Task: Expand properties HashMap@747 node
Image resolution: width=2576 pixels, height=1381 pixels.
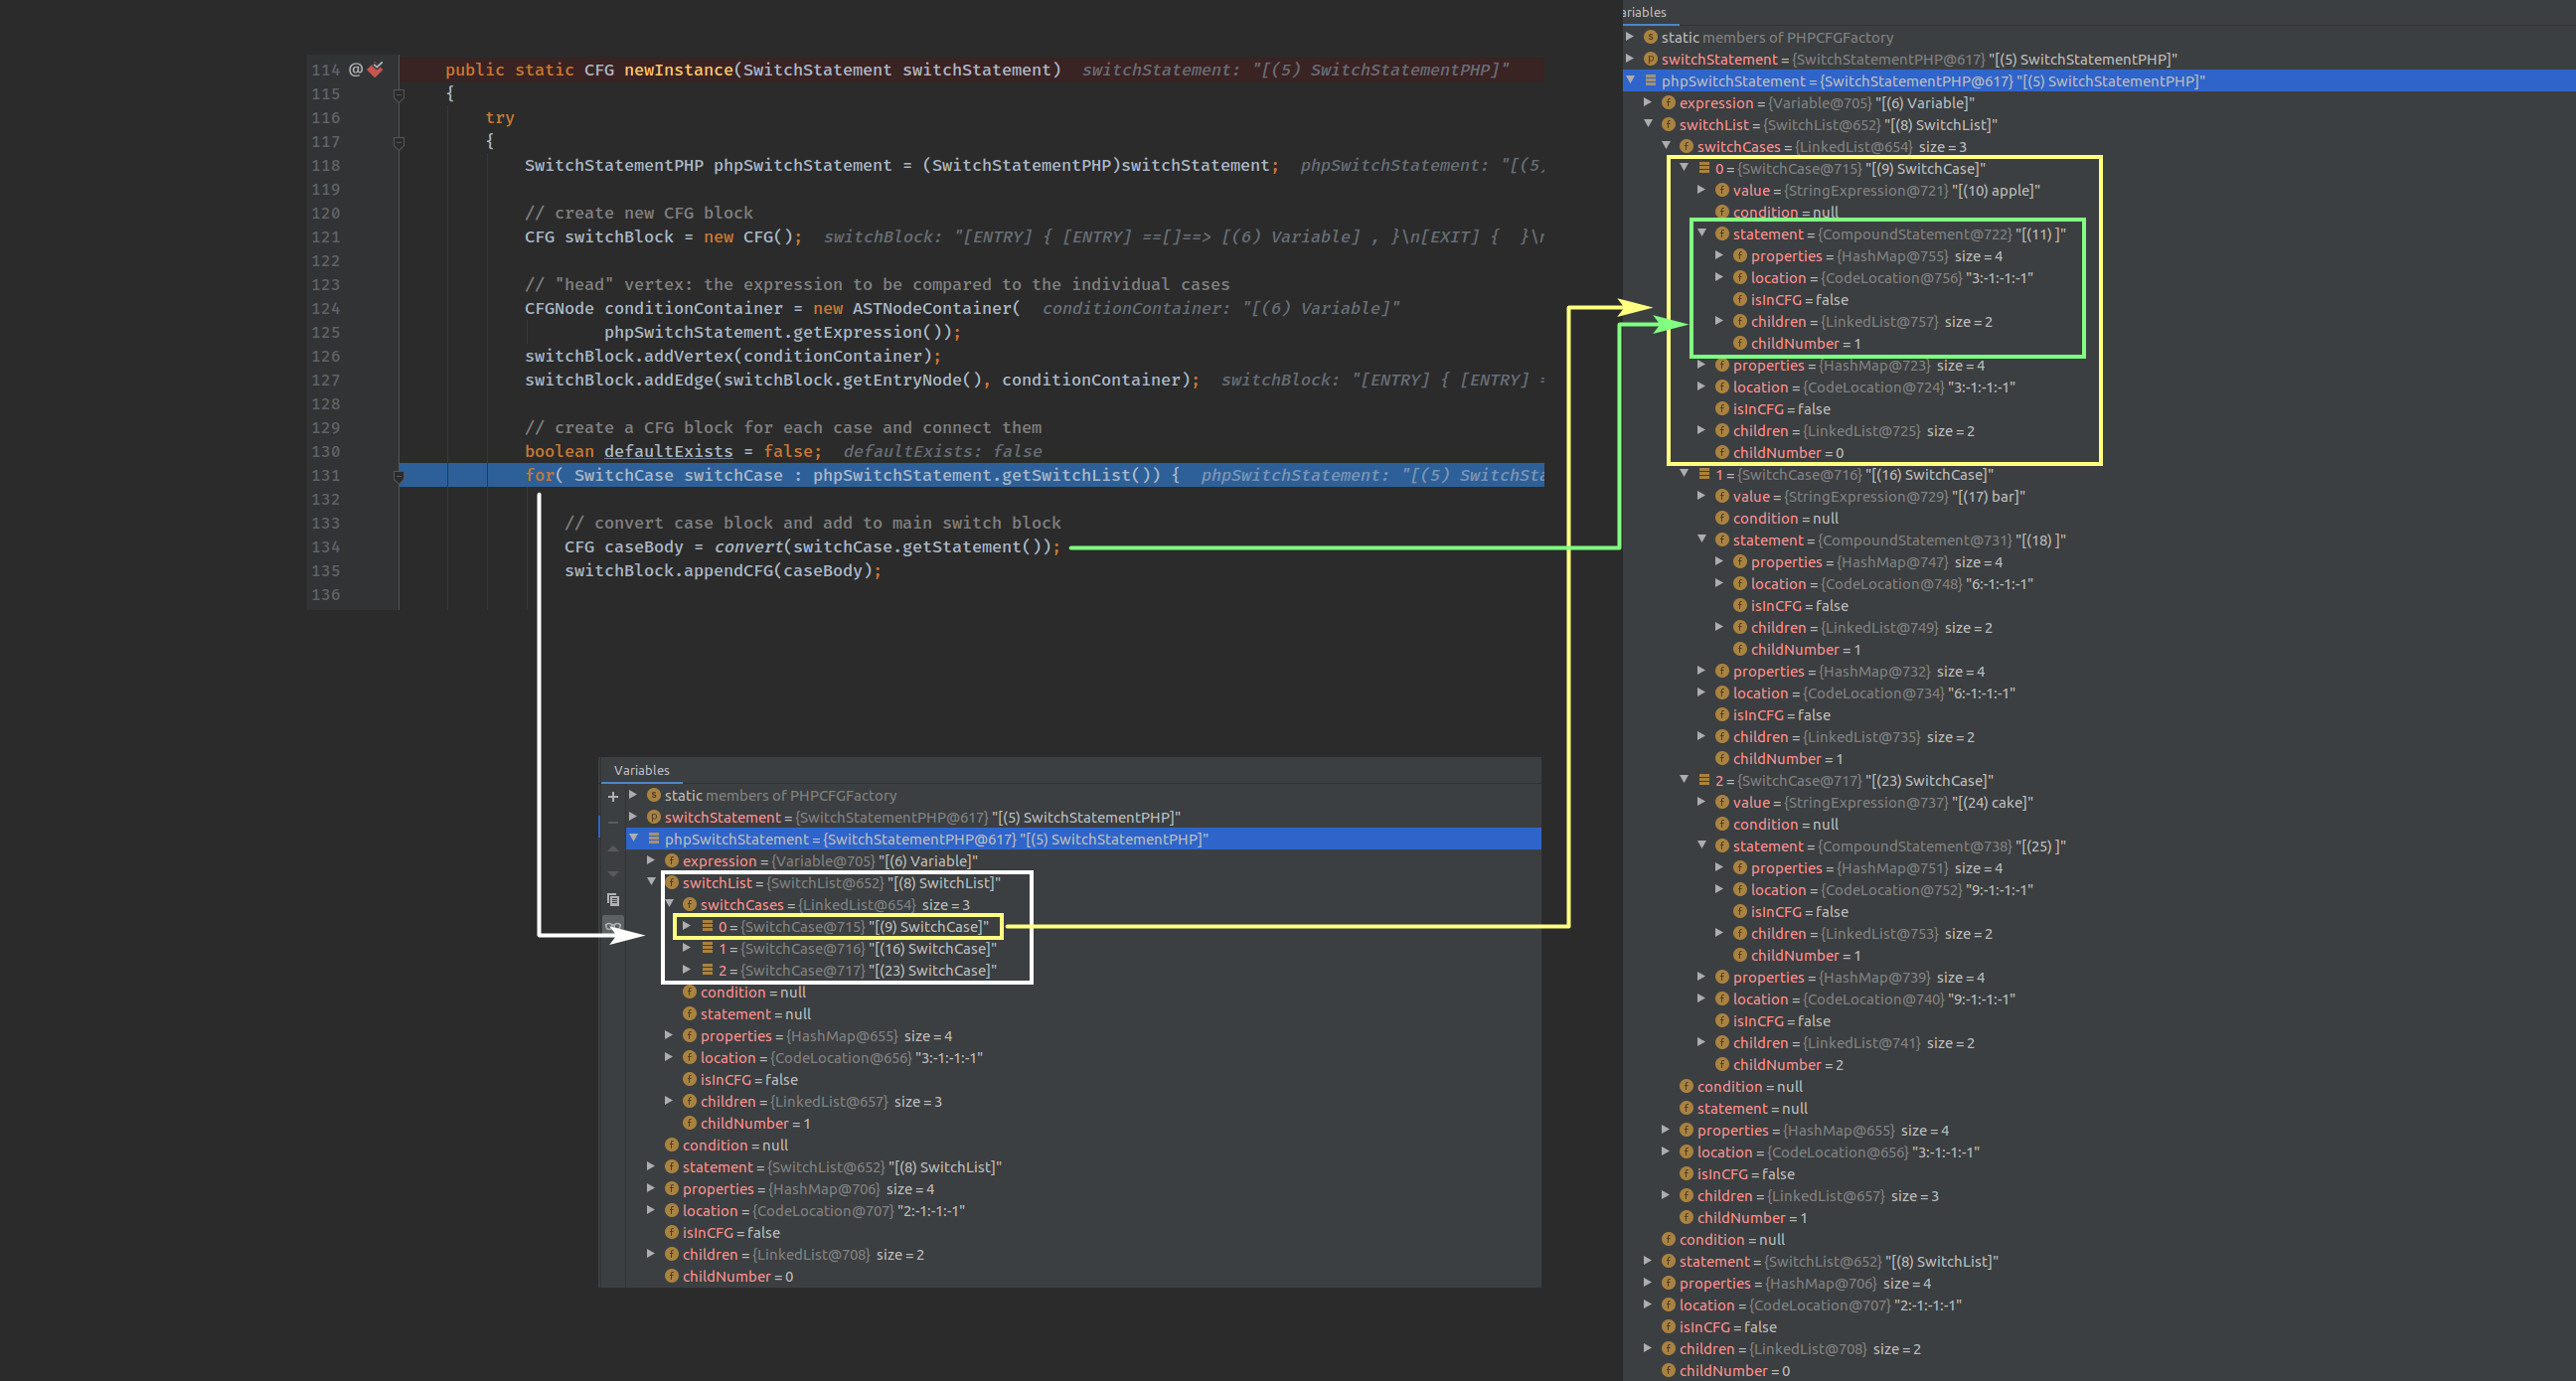Action: tap(1720, 561)
